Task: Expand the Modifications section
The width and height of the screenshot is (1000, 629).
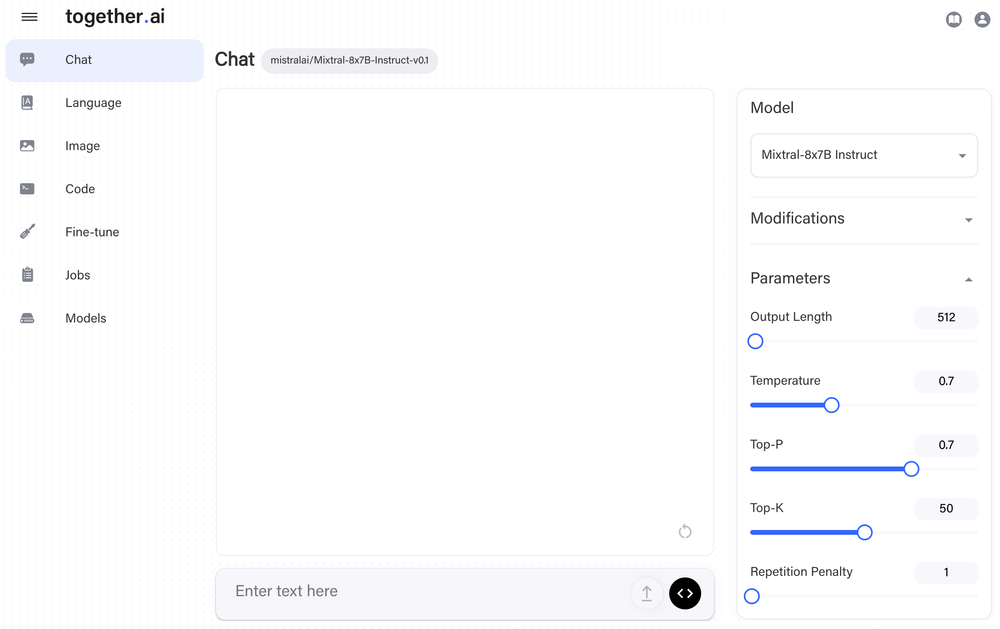Action: [864, 219]
